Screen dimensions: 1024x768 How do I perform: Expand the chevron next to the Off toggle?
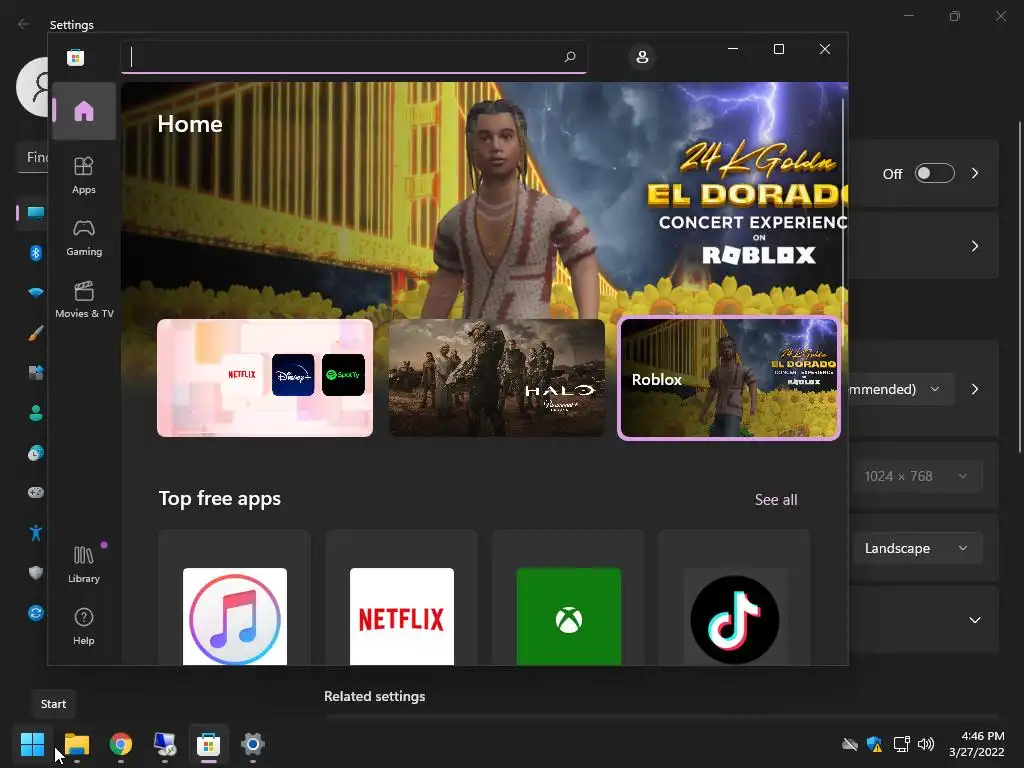(975, 173)
